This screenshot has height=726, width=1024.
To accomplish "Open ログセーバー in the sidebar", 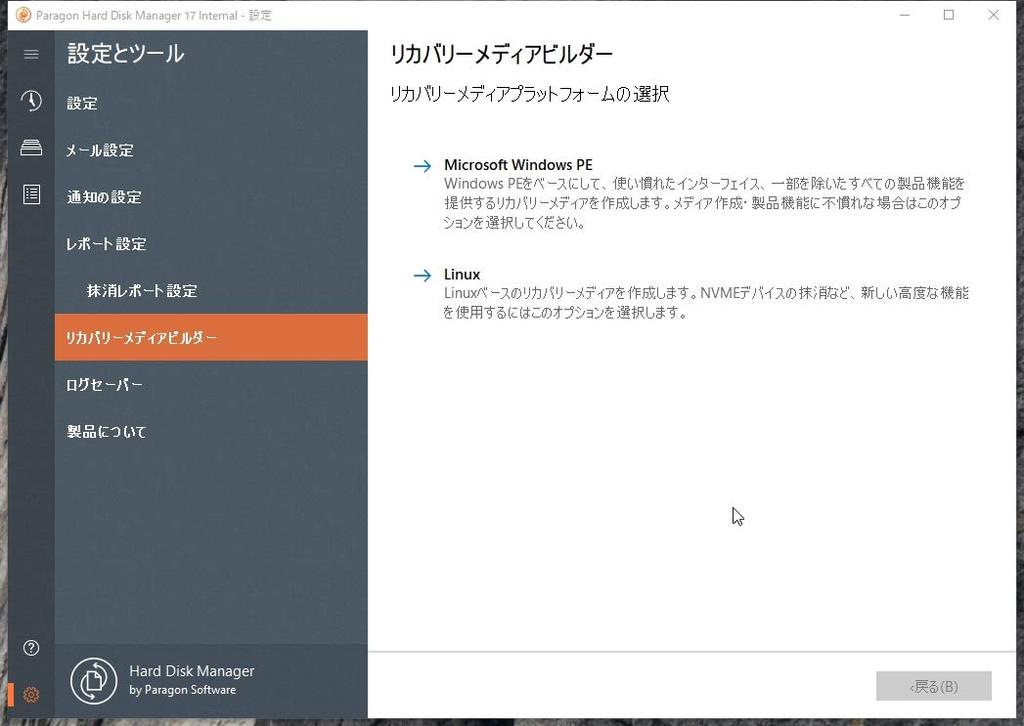I will pos(211,385).
